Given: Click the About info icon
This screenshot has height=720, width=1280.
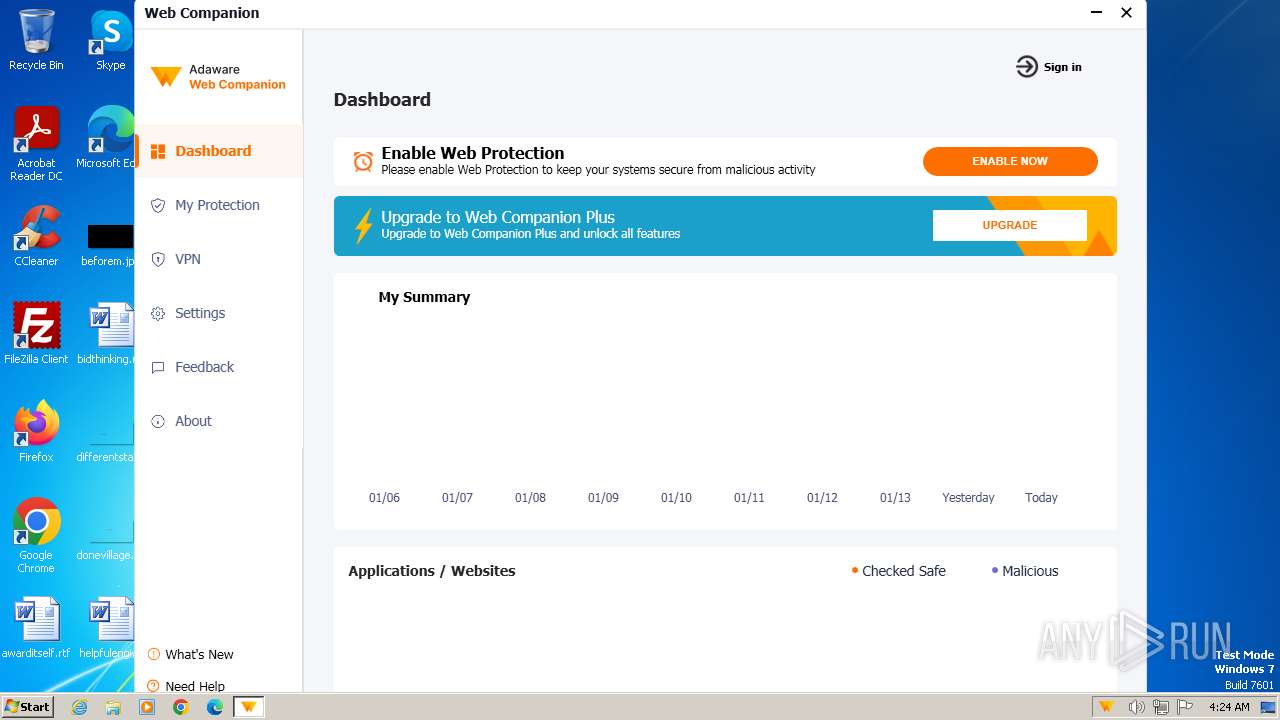Looking at the screenshot, I should (x=158, y=422).
